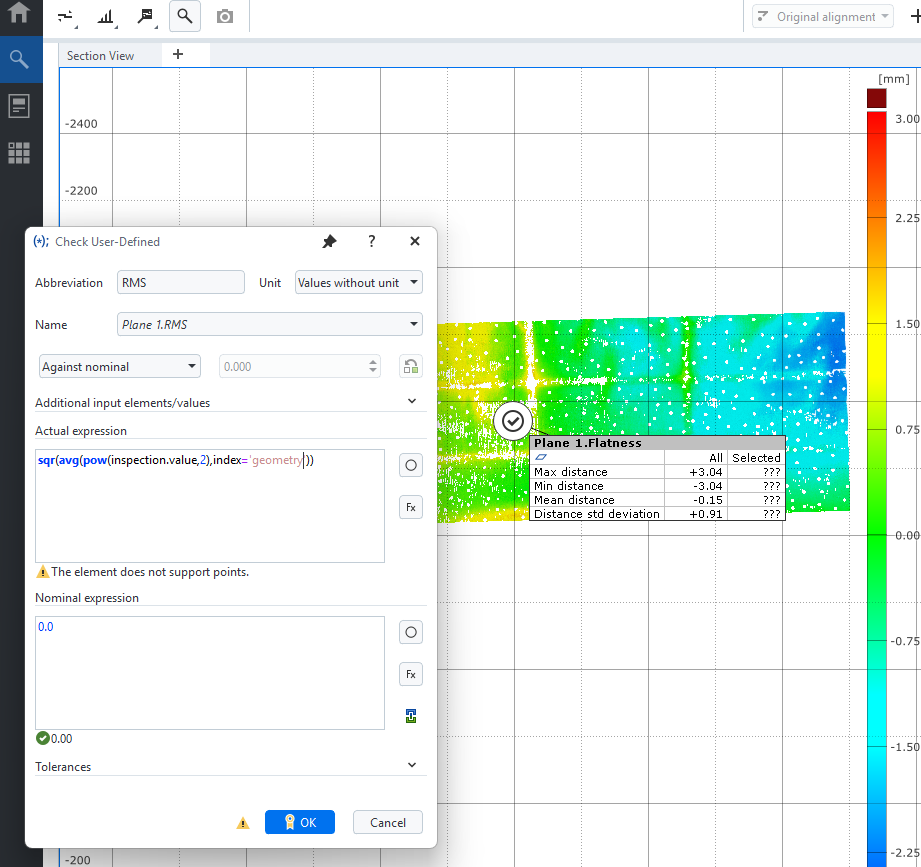Click the link icon below Nominal Fx

coord(411,716)
